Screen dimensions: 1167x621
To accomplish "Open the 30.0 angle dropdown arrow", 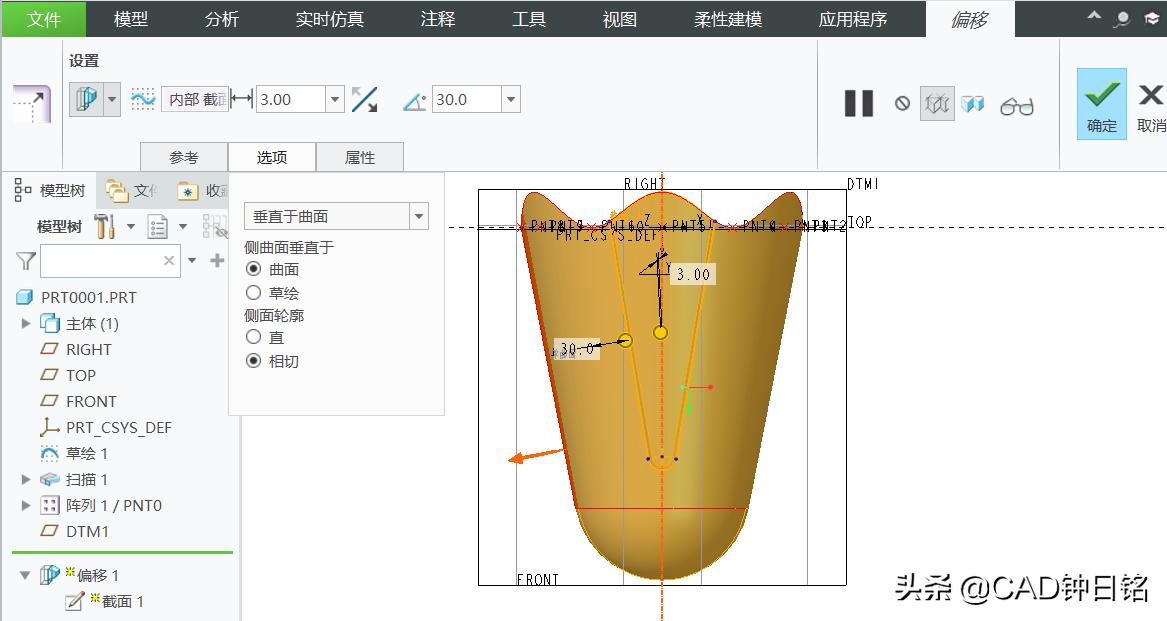I will [511, 99].
